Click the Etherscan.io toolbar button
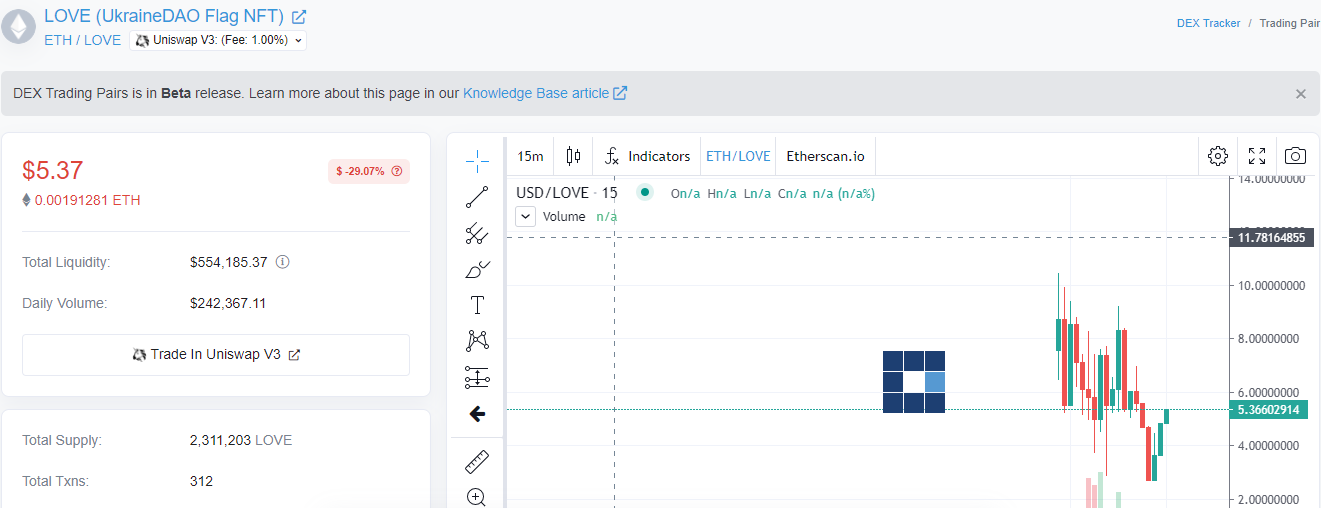The height and width of the screenshot is (508, 1321). click(x=825, y=156)
